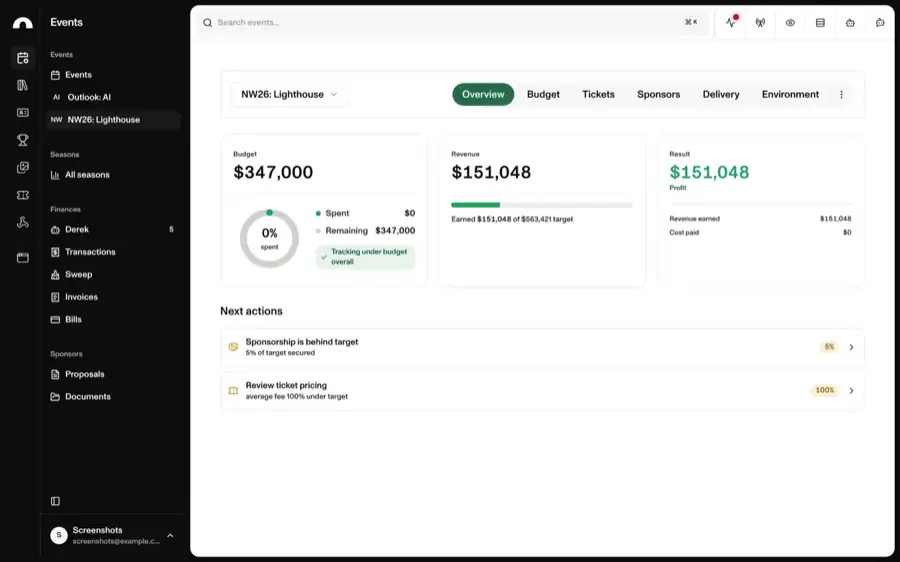
Task: Click Earned $151,048 of $563,421 target text
Action: coord(512,219)
